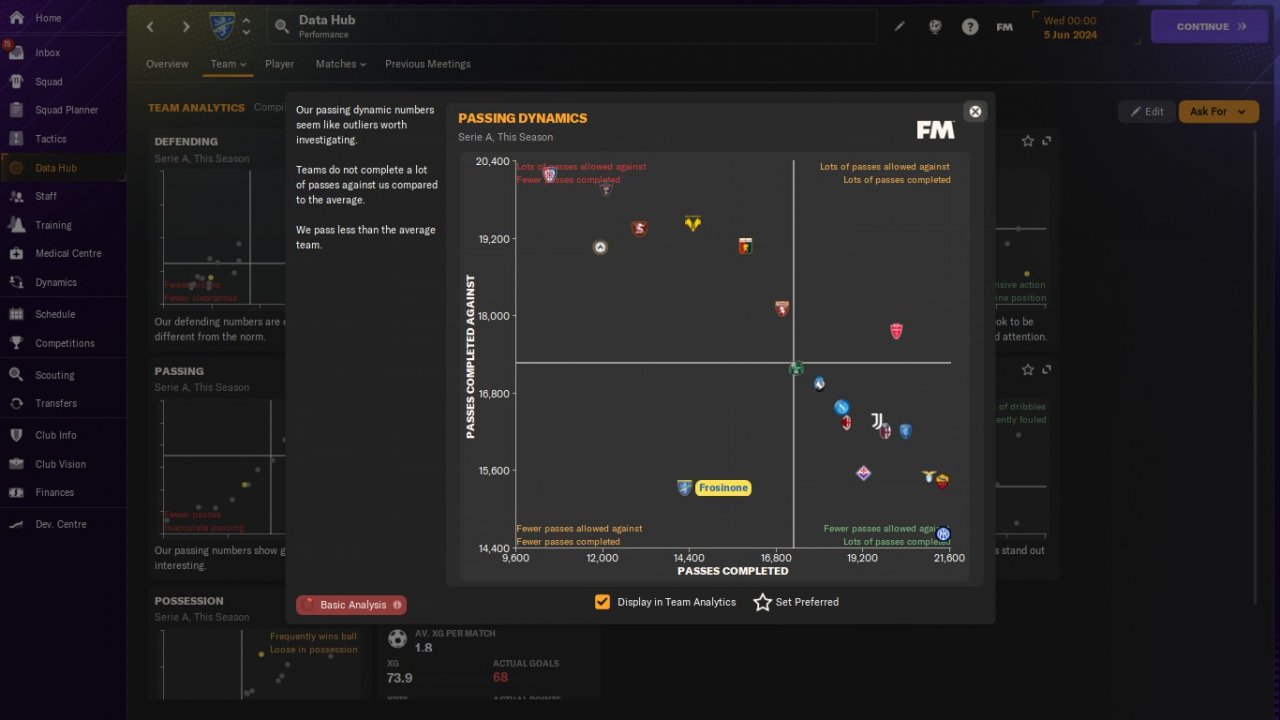This screenshot has height=720, width=1280.
Task: Go to the Squad shirt icon
Action: pyautogui.click(x=16, y=82)
